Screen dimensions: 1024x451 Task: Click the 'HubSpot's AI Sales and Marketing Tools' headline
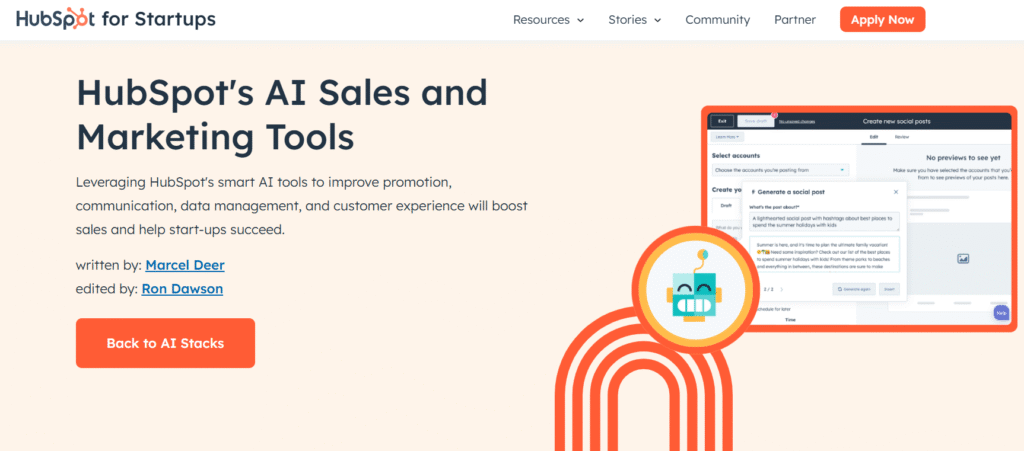[x=282, y=116]
